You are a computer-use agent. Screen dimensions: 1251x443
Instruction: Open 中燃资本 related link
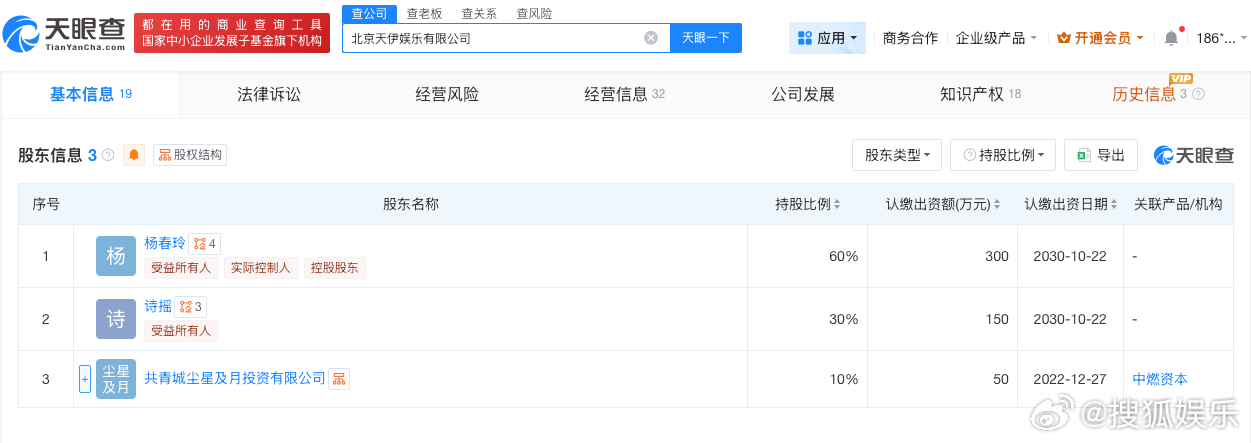click(1160, 379)
